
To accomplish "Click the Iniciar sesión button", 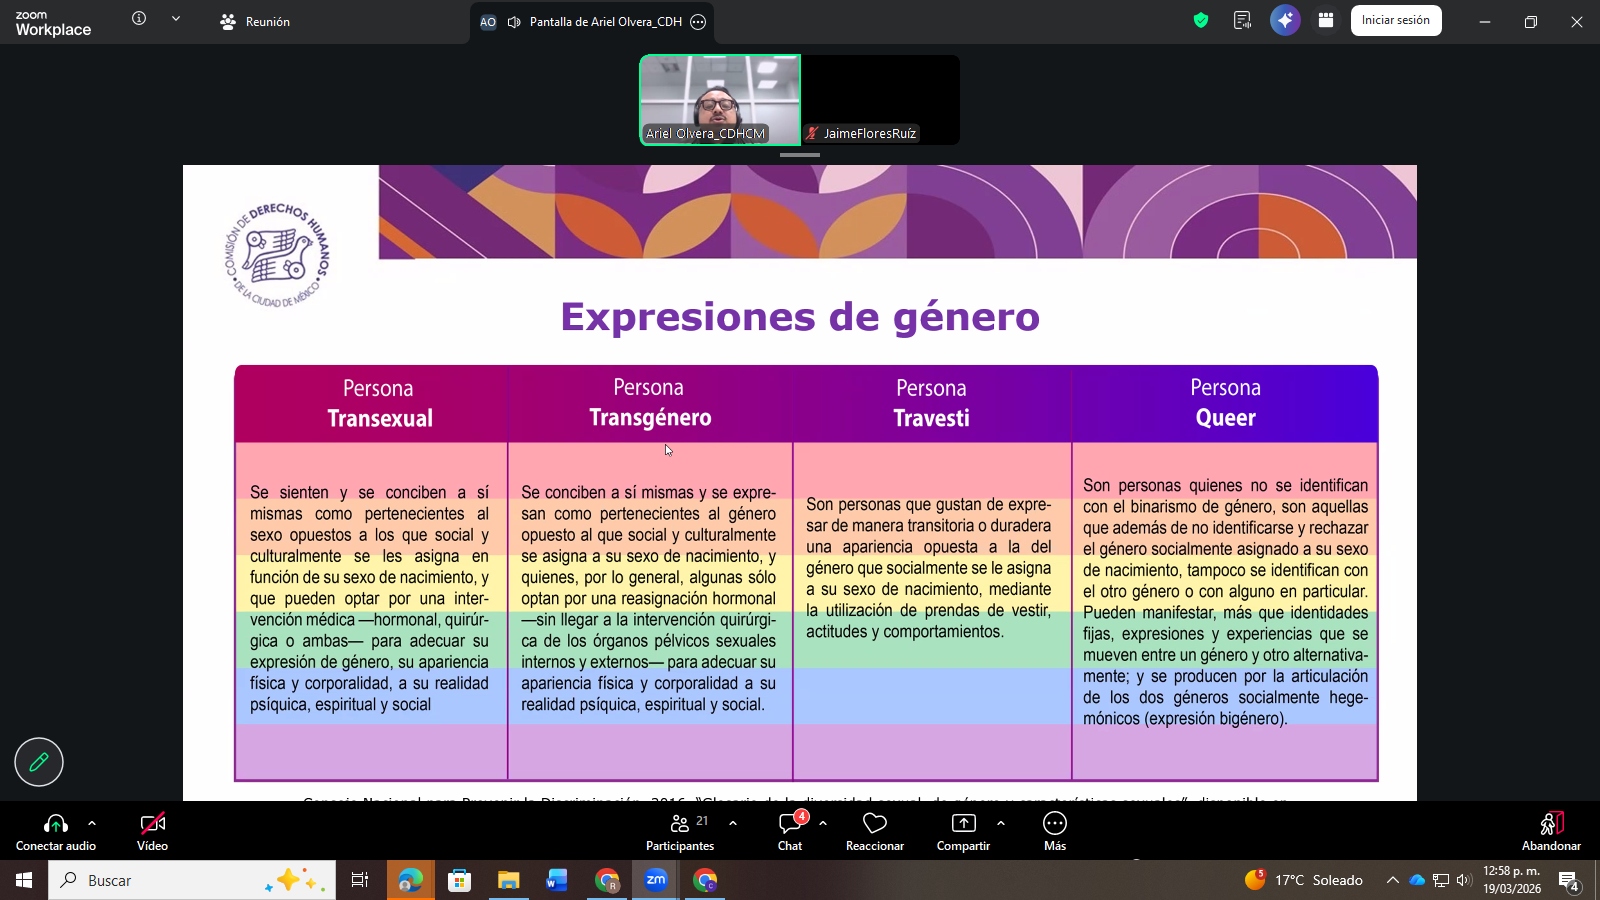I will point(1396,20).
